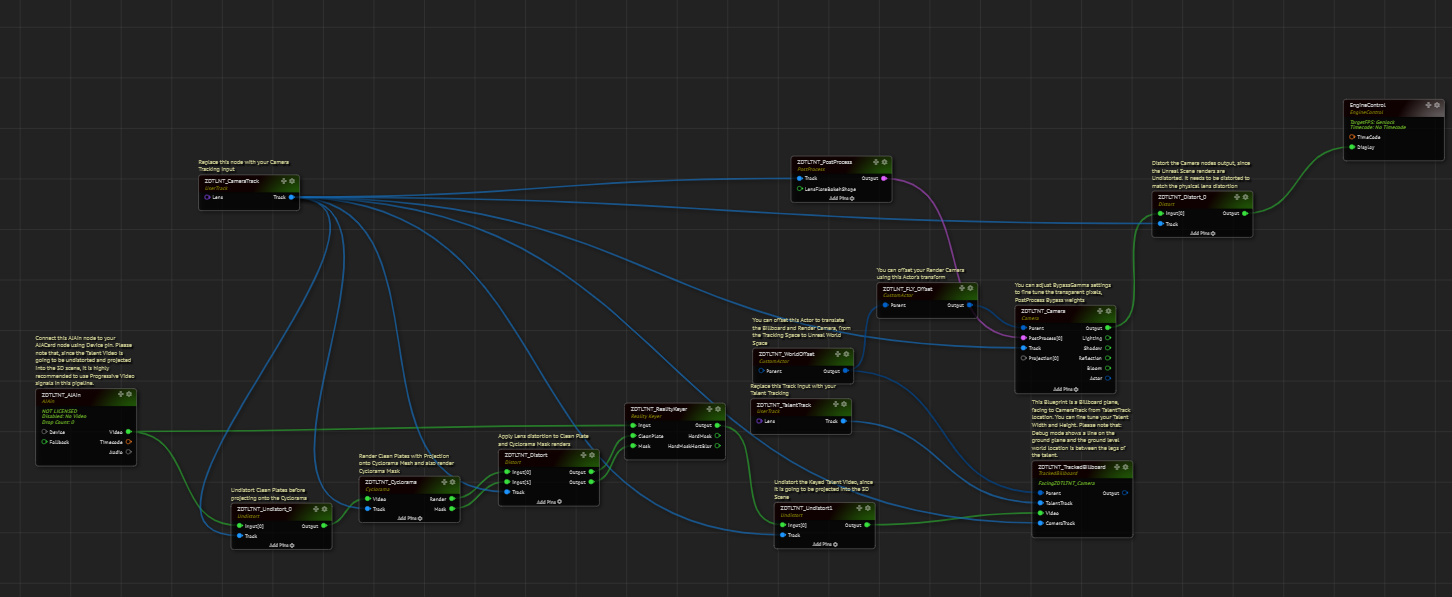The image size is (1452, 597).
Task: Click the move icon on ZDTLTNT_PostProcess node
Action: click(875, 161)
